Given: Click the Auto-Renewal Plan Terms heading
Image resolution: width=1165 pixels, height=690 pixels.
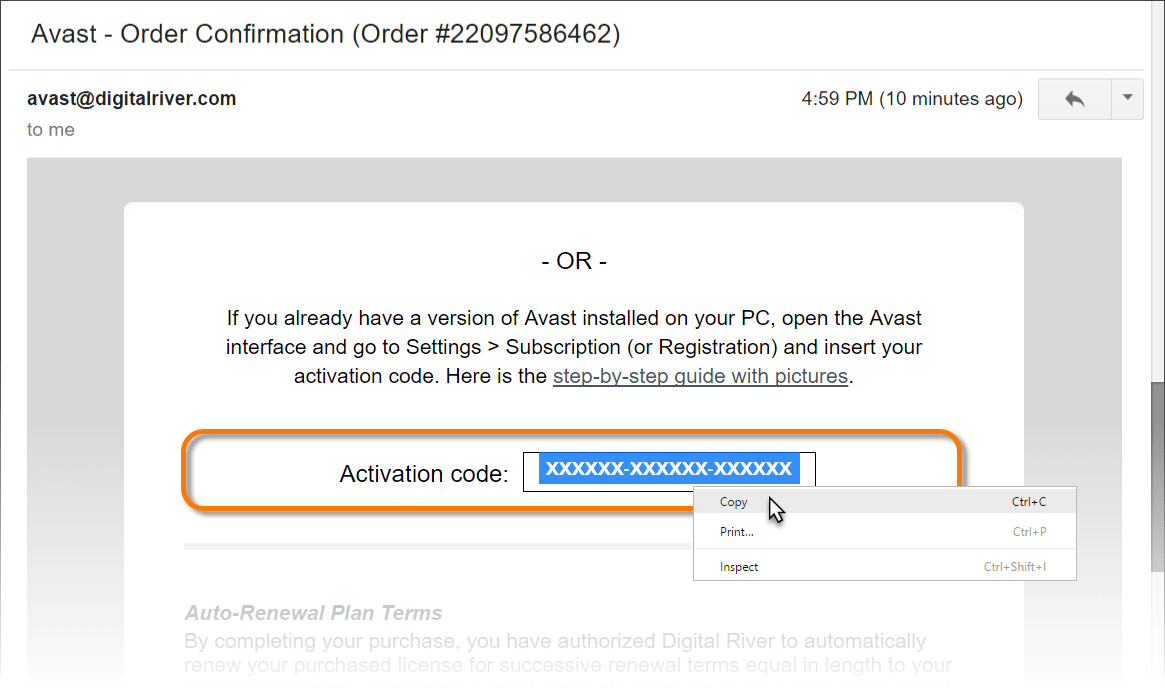Looking at the screenshot, I should (x=313, y=612).
